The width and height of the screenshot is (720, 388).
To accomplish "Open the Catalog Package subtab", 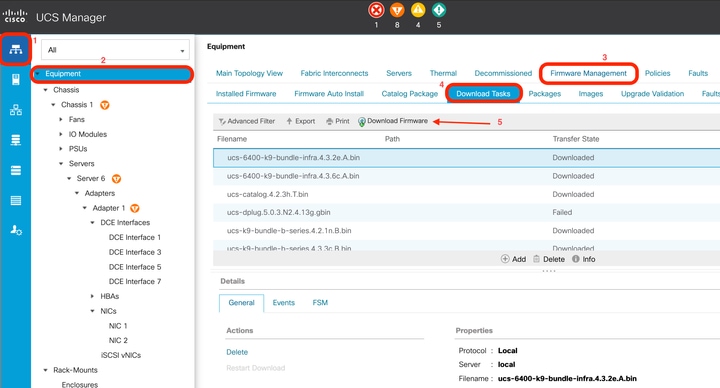I will tap(410, 94).
